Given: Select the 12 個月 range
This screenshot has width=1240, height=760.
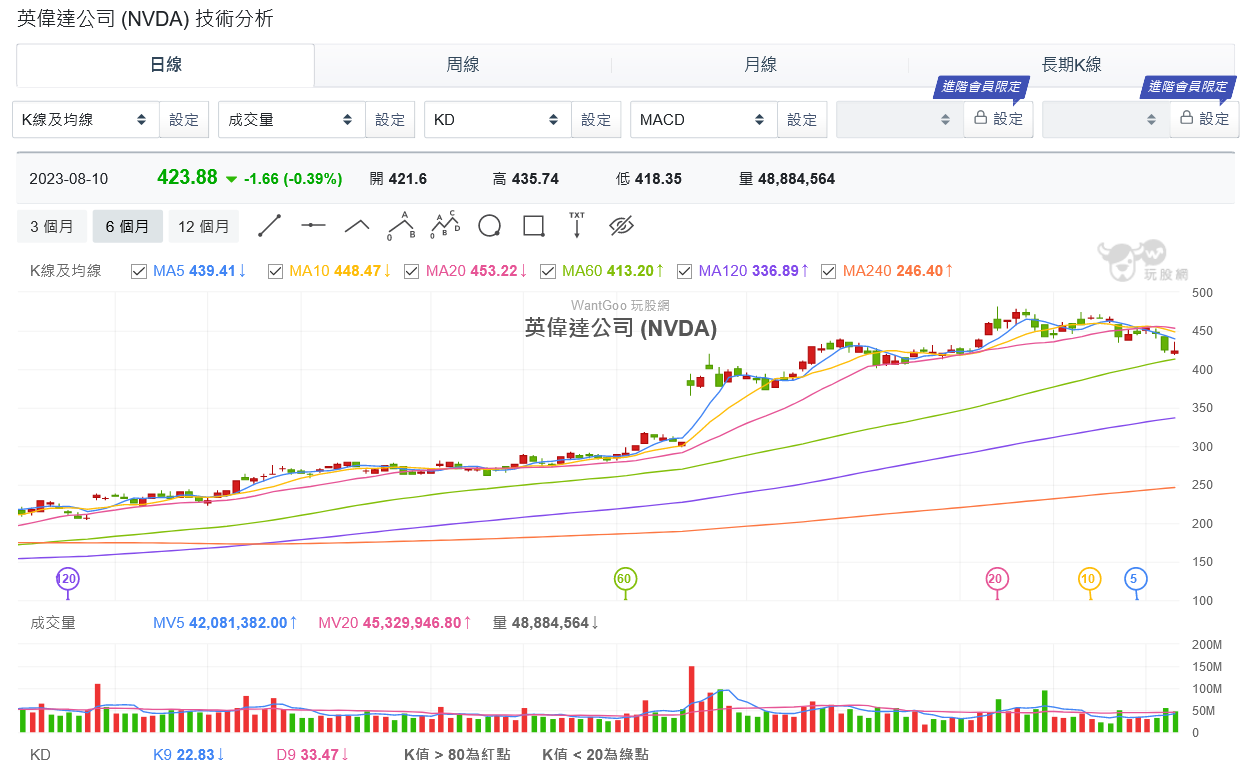Looking at the screenshot, I should [204, 226].
